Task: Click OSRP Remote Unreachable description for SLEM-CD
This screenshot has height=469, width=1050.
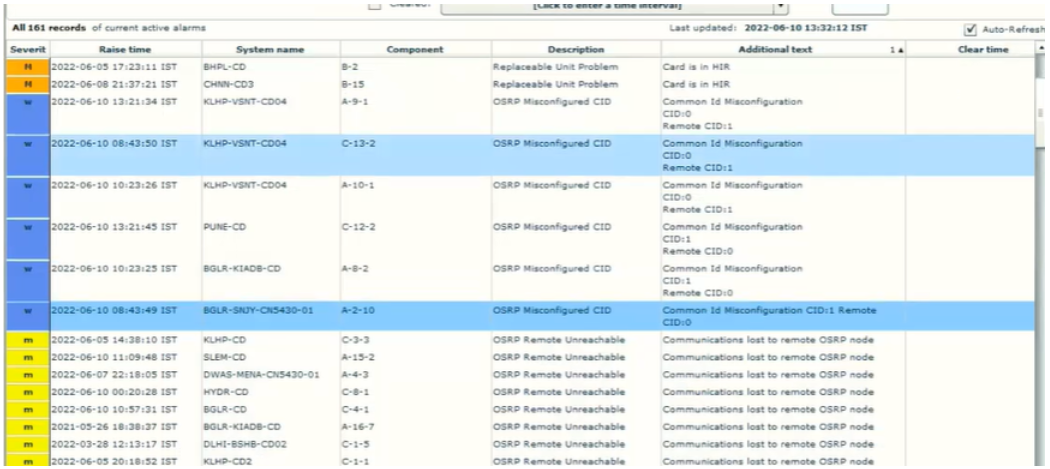Action: click(558, 358)
